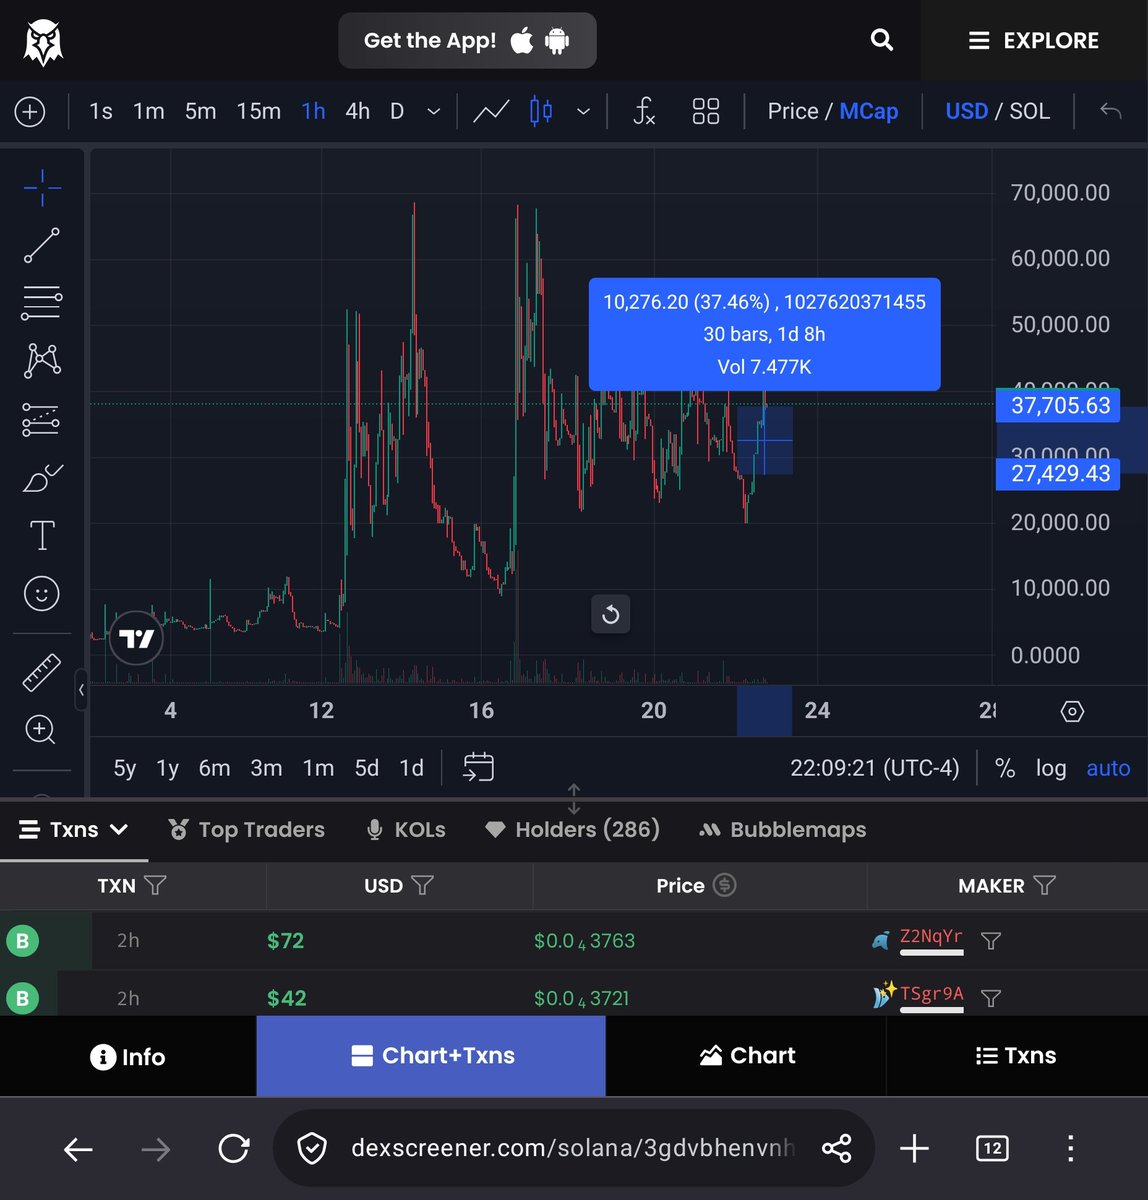
Task: Select the 15m timeframe
Action: point(258,111)
